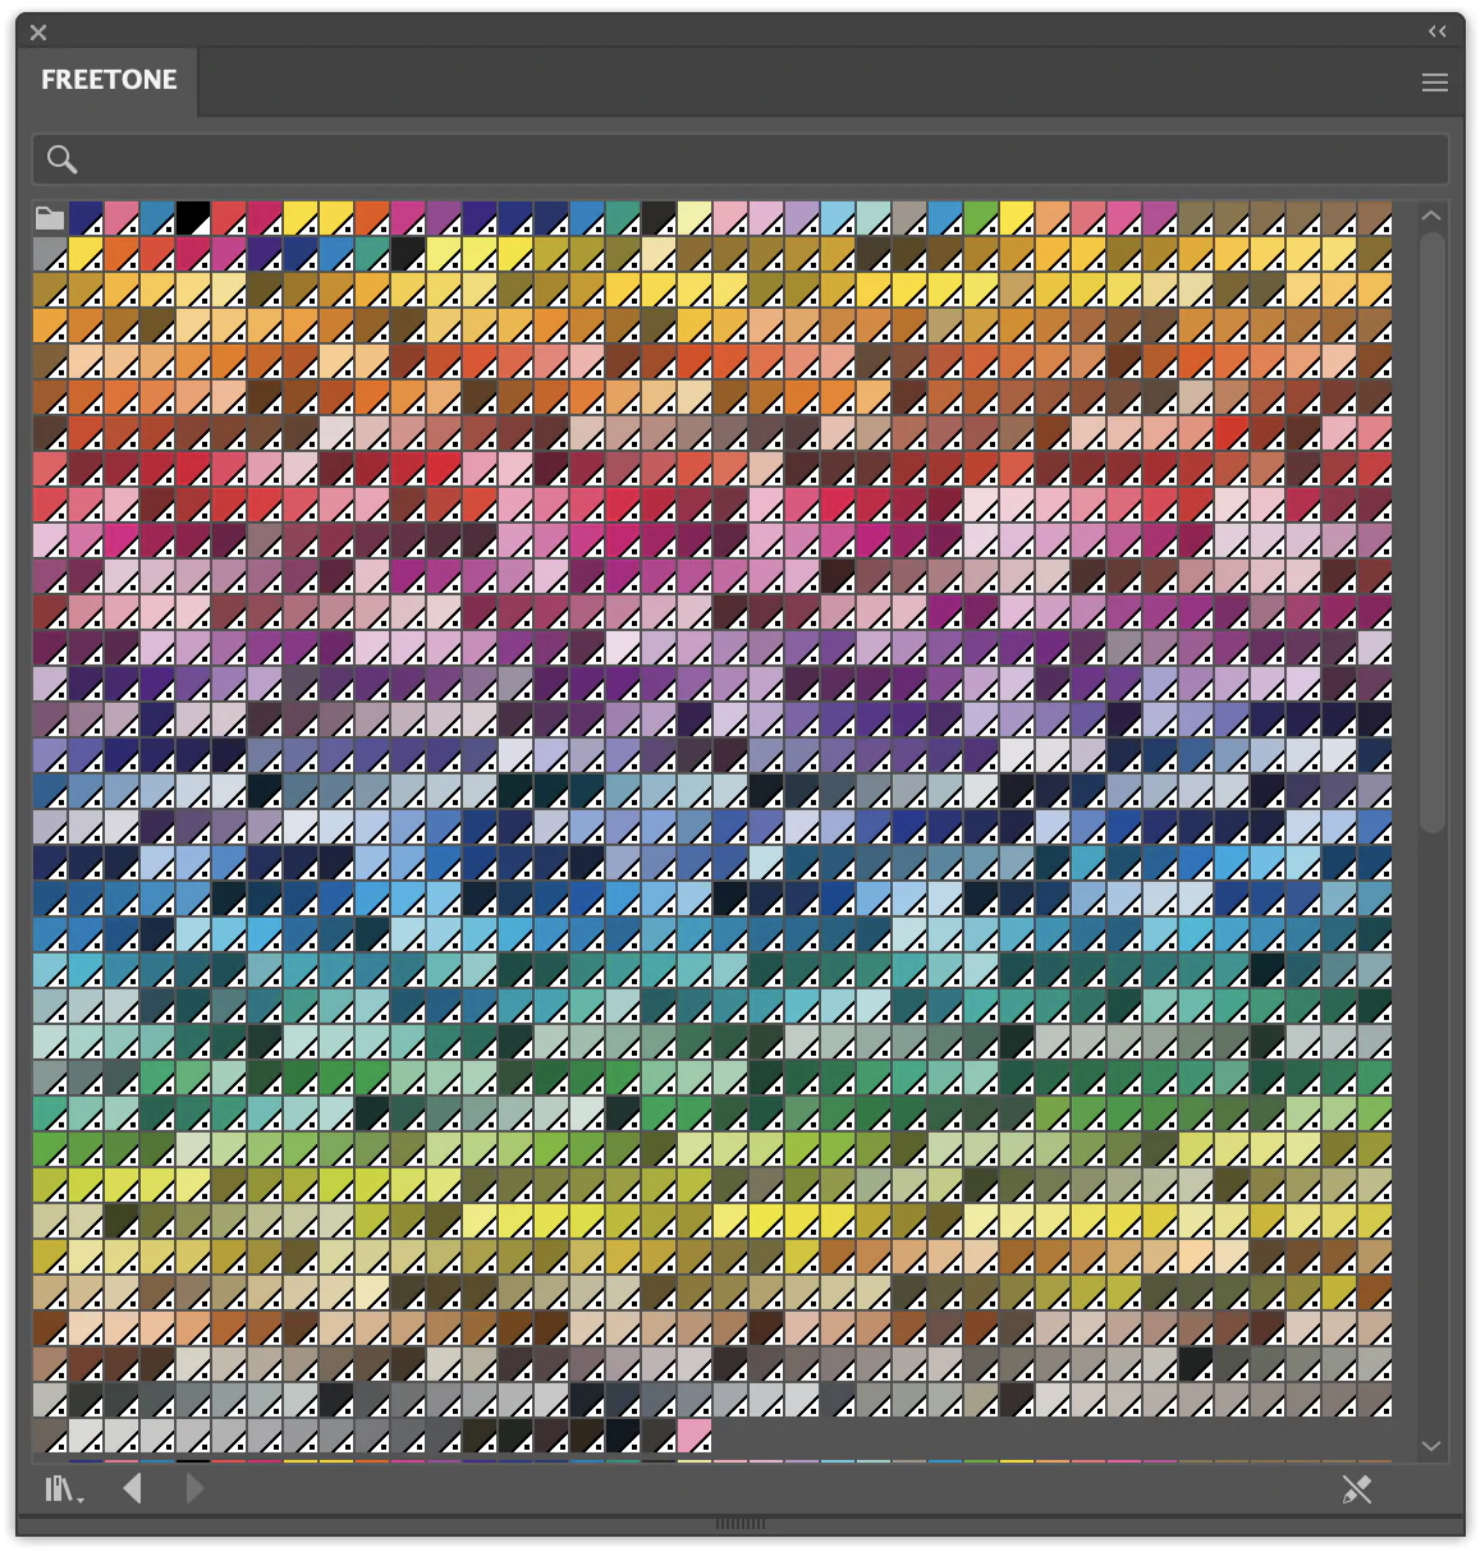Pick the black swatch in top row
This screenshot has height=1551, width=1483.
click(x=193, y=218)
